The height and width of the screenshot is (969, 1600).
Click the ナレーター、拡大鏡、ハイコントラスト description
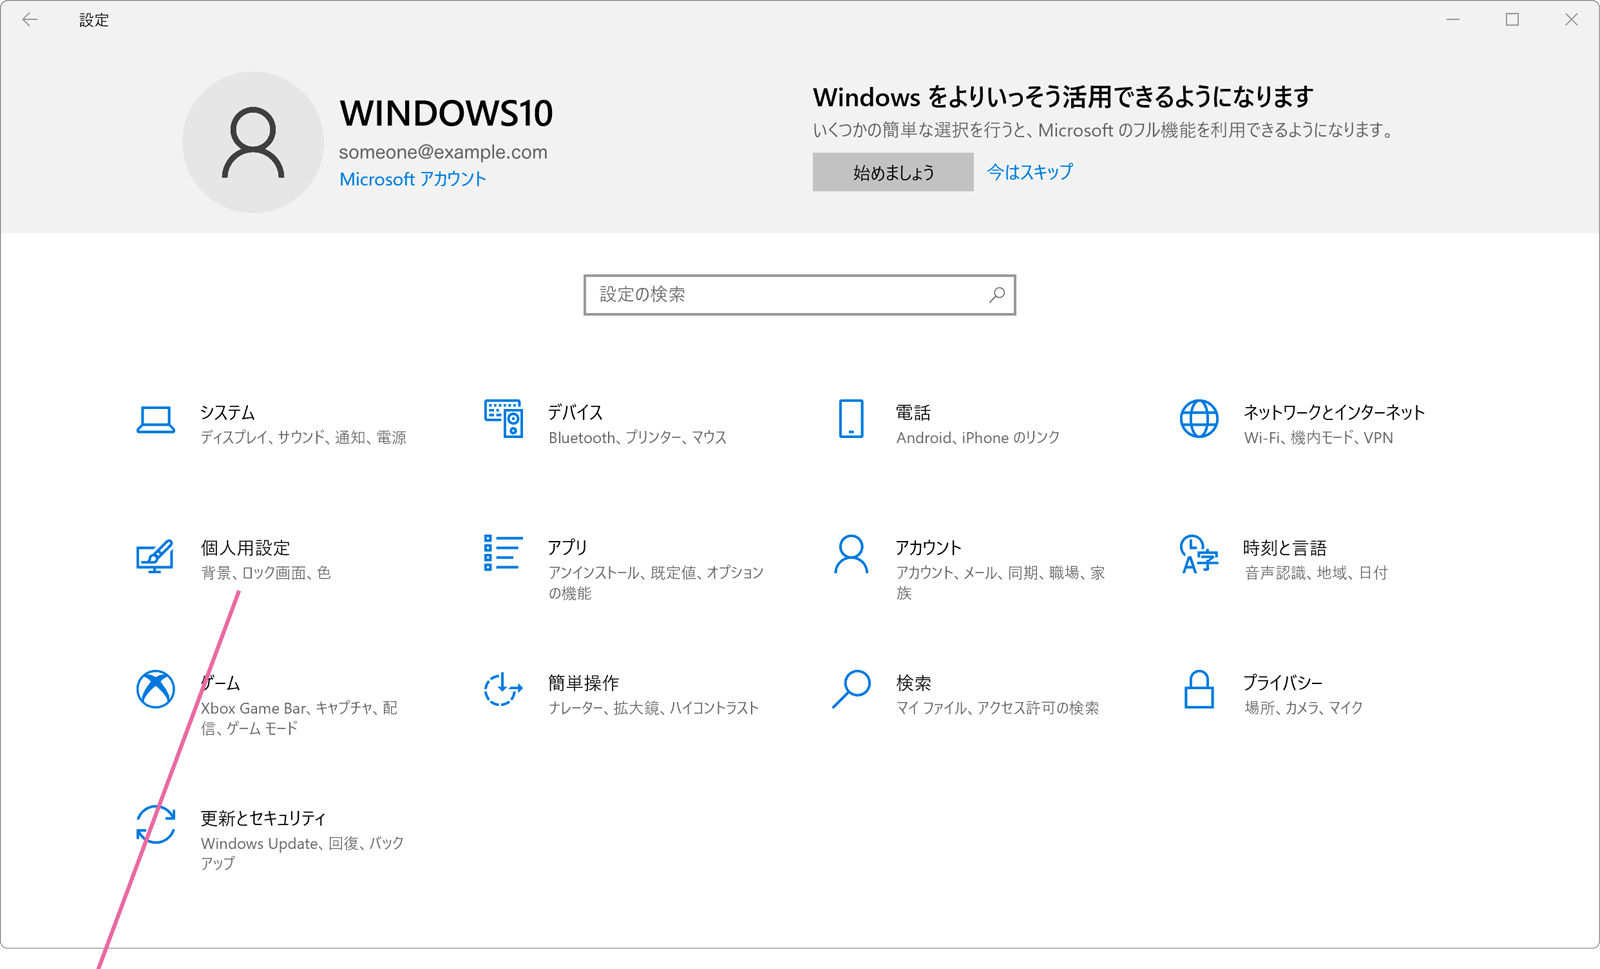point(653,708)
